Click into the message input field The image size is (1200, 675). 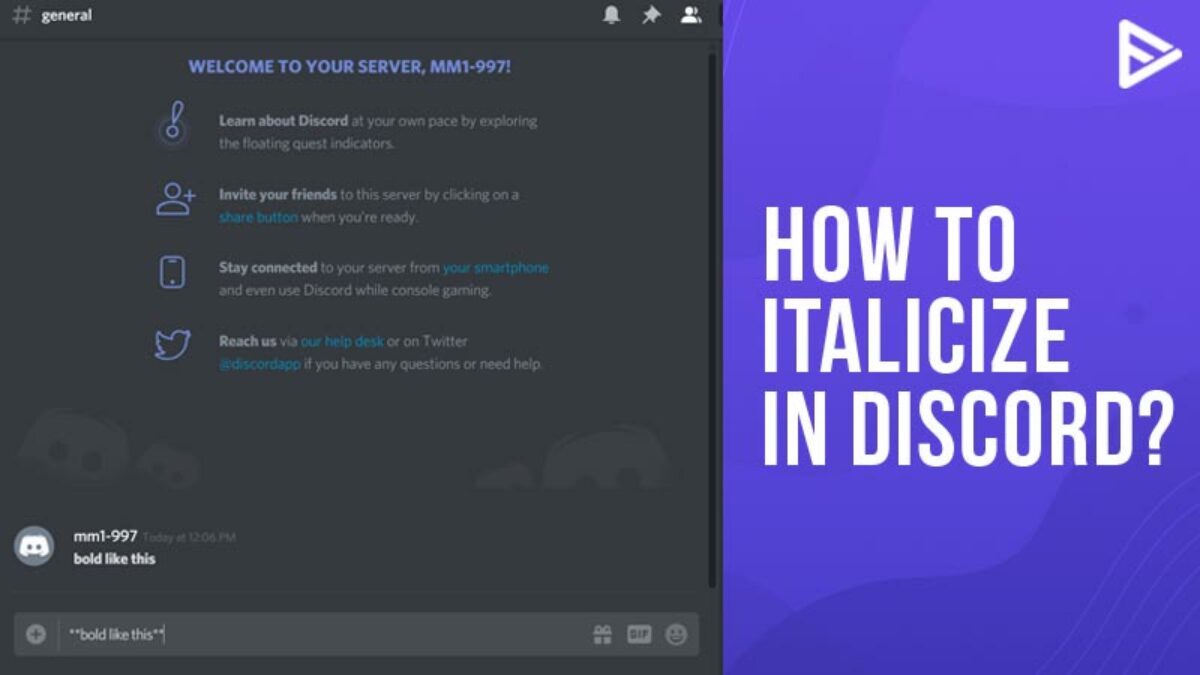click(x=320, y=634)
